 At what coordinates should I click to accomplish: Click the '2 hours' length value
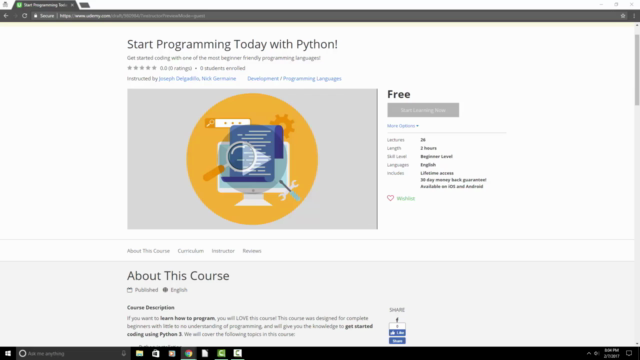click(429, 148)
